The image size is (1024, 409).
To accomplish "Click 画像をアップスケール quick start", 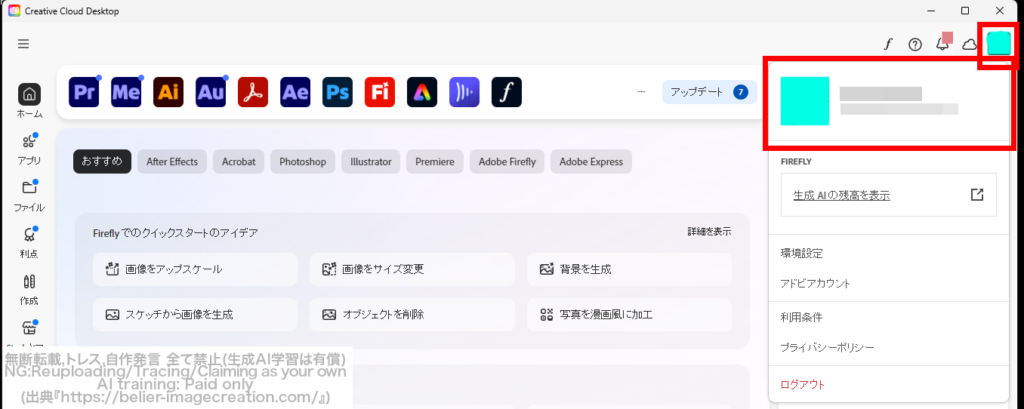I will (195, 269).
